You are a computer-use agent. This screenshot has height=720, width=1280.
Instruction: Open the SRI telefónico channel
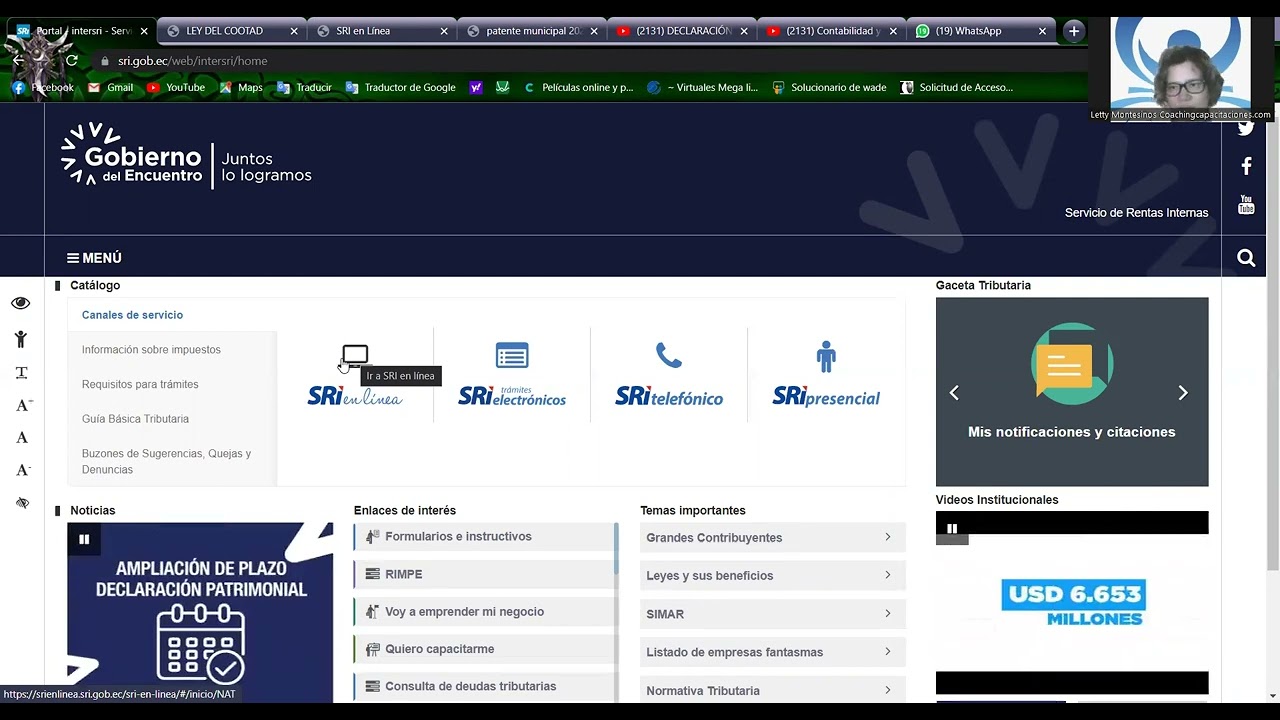pyautogui.click(x=669, y=376)
